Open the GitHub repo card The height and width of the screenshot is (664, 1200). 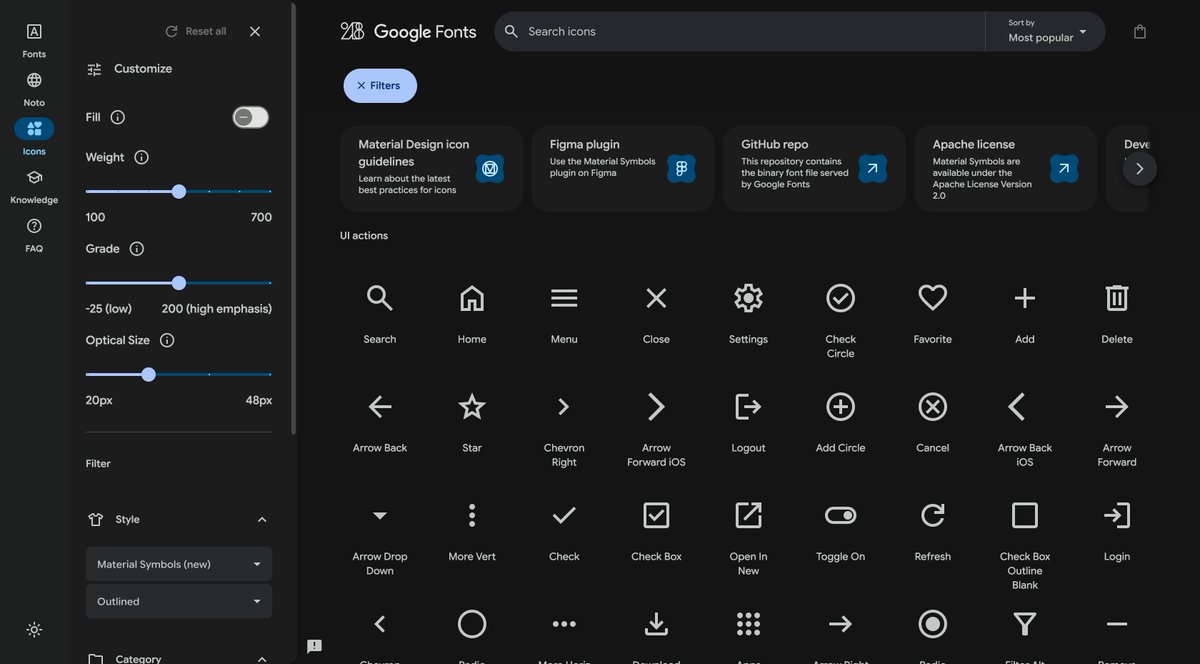[x=814, y=168]
